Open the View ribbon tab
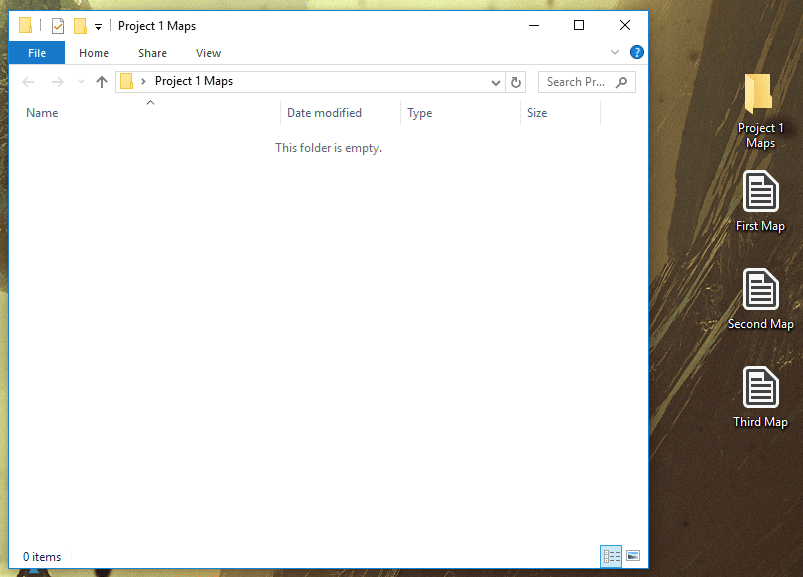 click(208, 53)
